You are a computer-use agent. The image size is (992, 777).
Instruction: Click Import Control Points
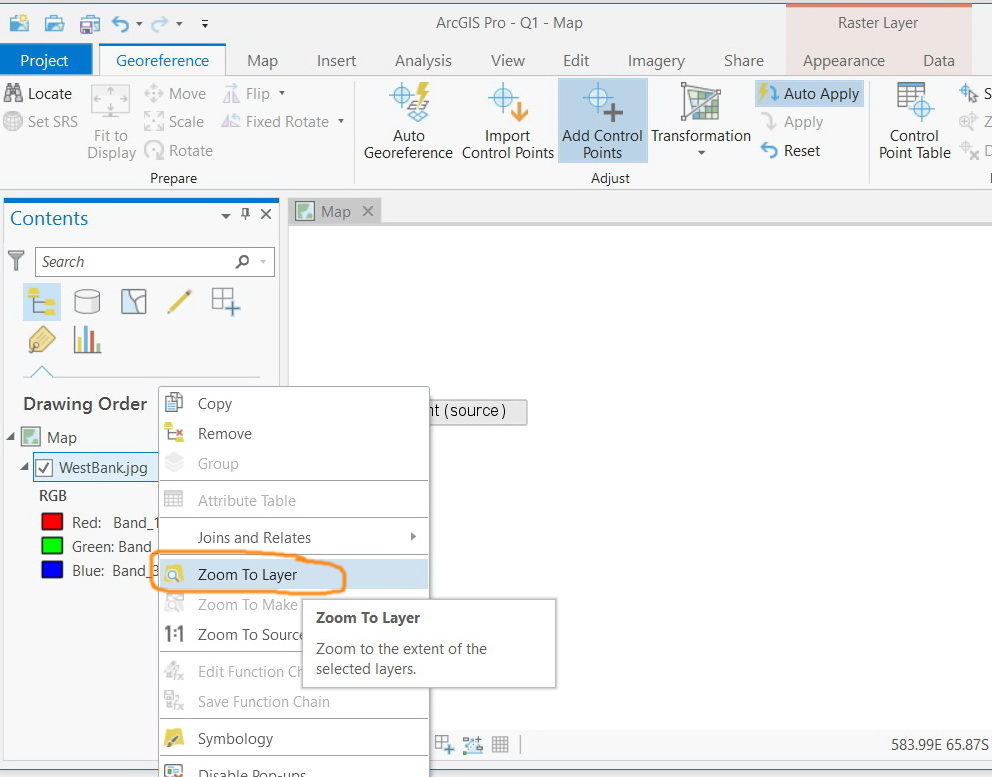(507, 121)
